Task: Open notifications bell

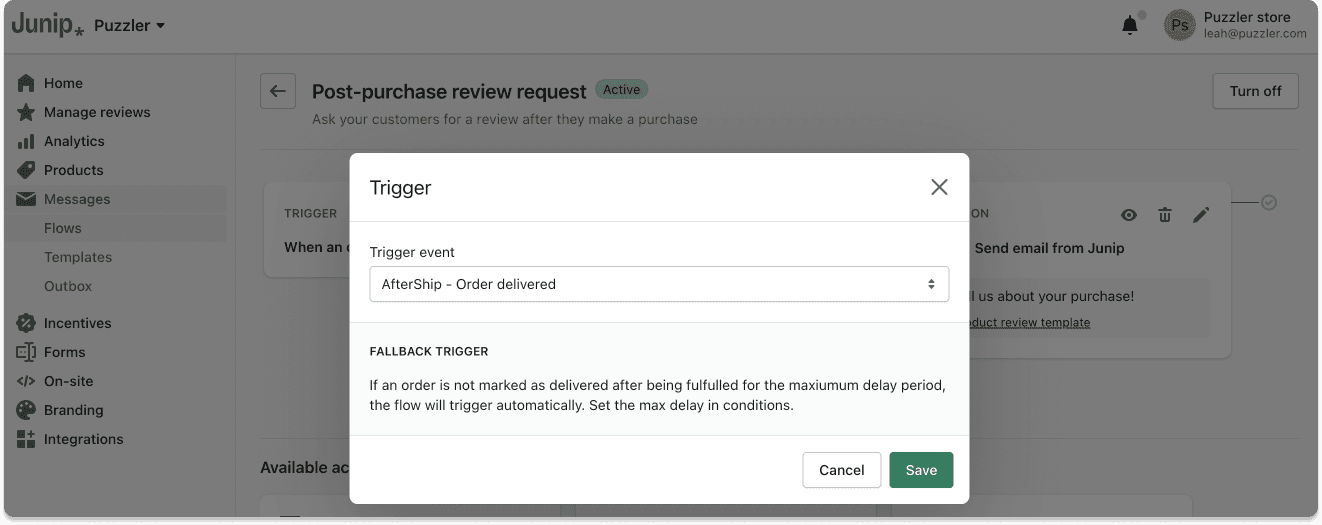Action: tap(1130, 25)
